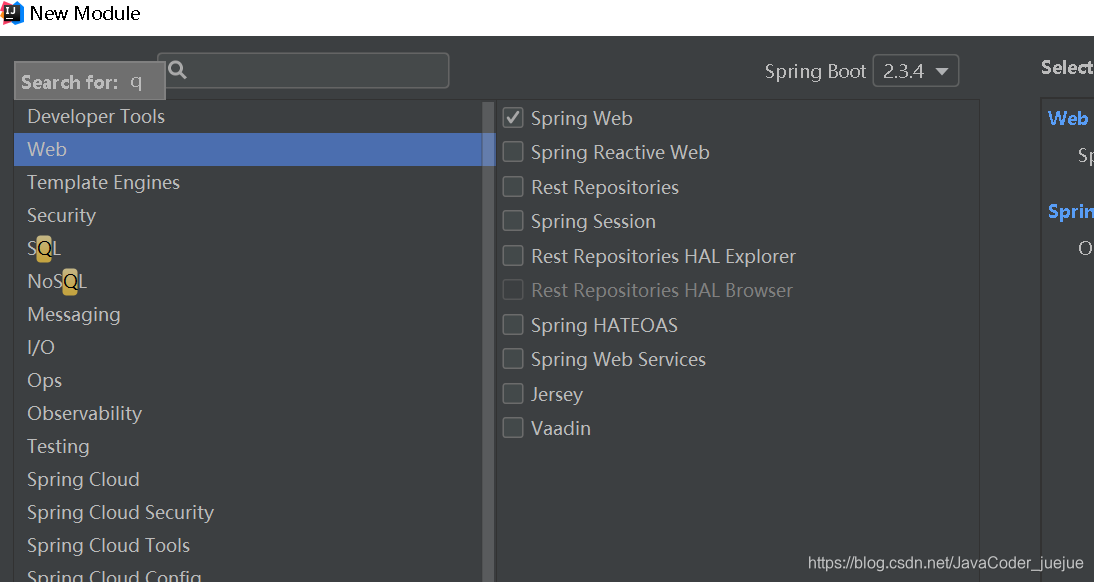This screenshot has width=1094, height=582.
Task: Uncheck the Spring Web checkbox
Action: [513, 118]
